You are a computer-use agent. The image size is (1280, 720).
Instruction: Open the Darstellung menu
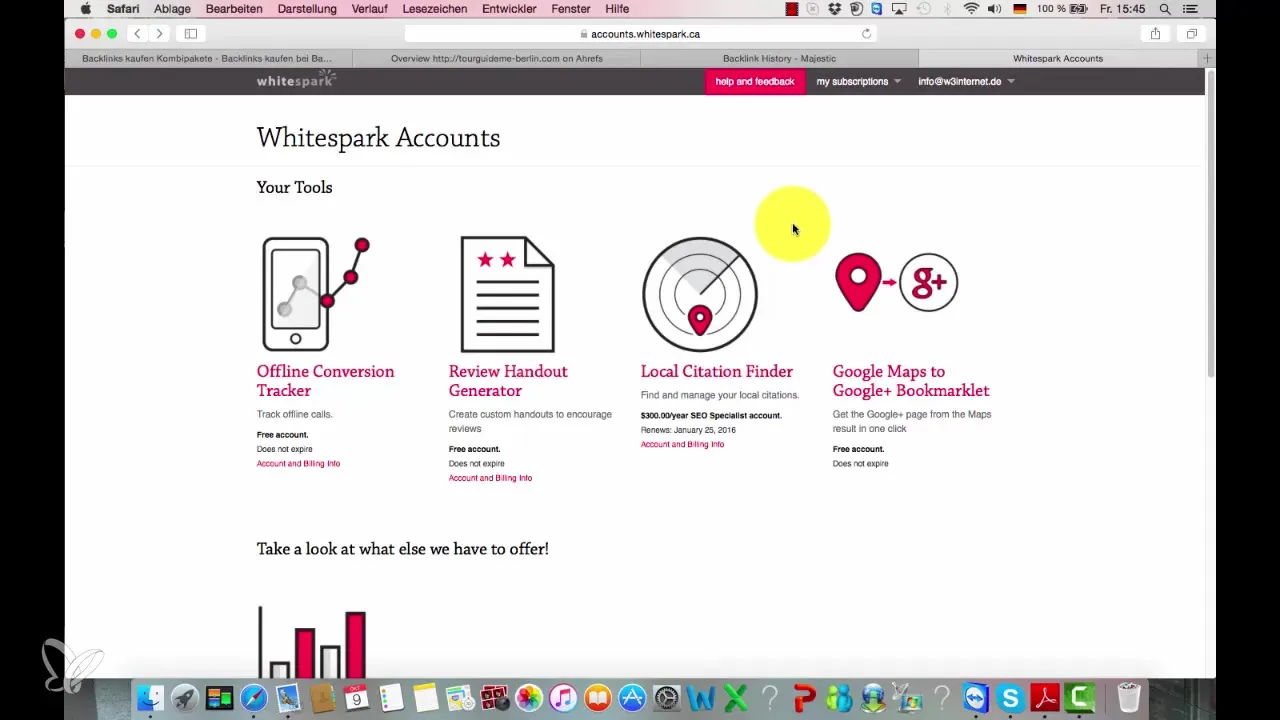coord(307,9)
